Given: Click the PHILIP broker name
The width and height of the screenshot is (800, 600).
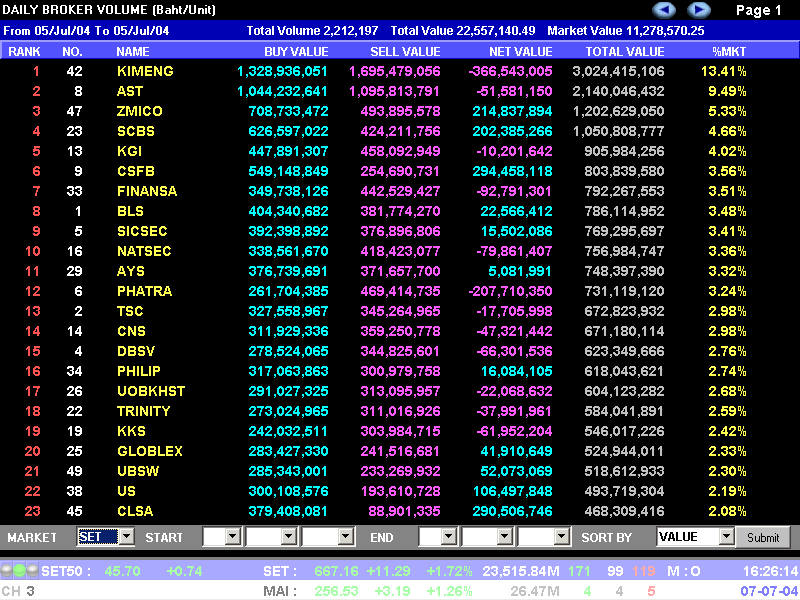Looking at the screenshot, I should tap(139, 371).
